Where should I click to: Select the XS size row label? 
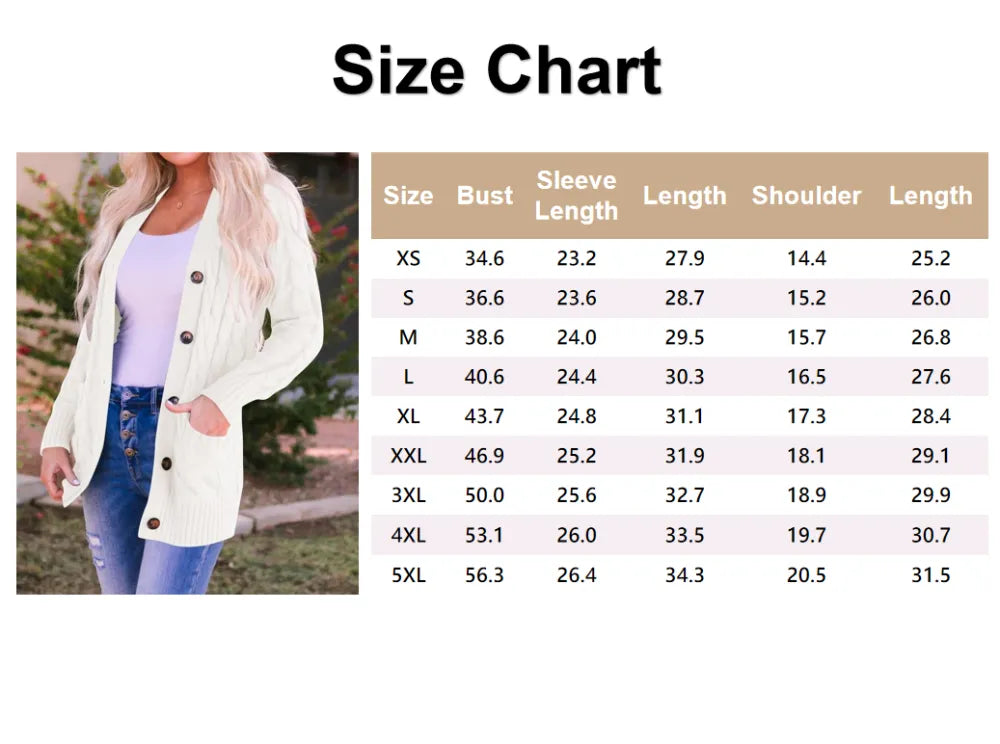(x=408, y=258)
